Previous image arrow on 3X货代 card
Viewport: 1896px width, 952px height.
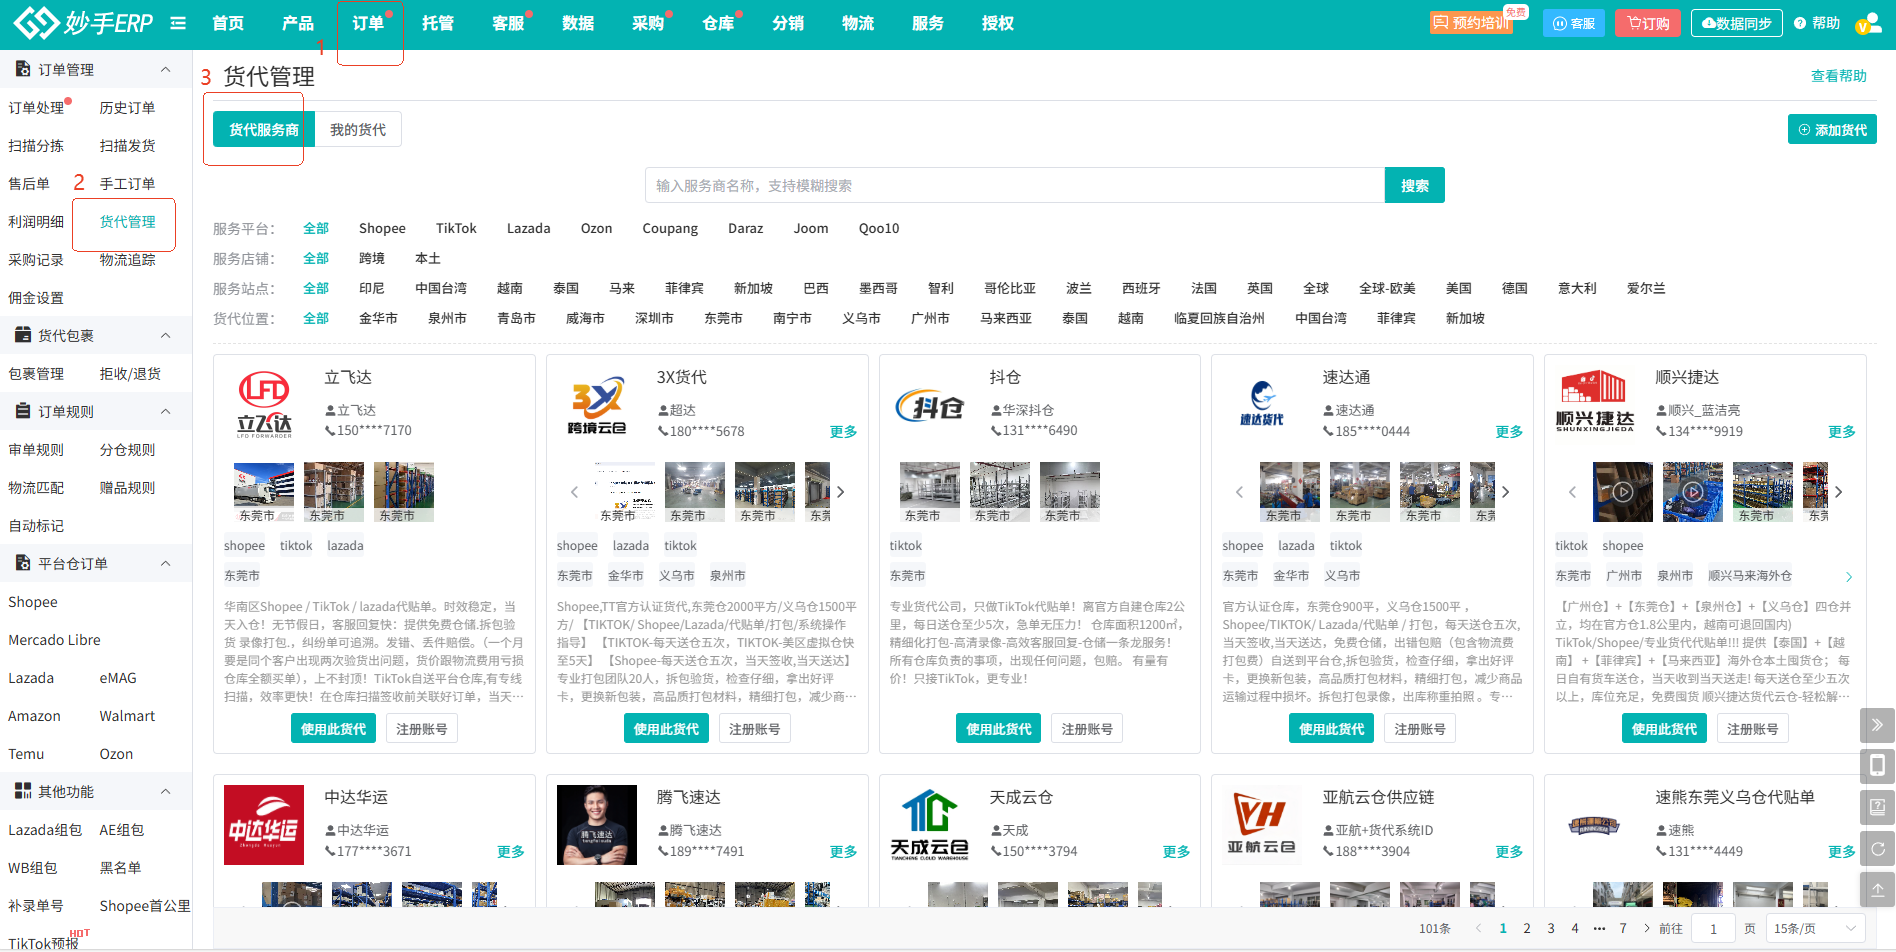point(574,492)
